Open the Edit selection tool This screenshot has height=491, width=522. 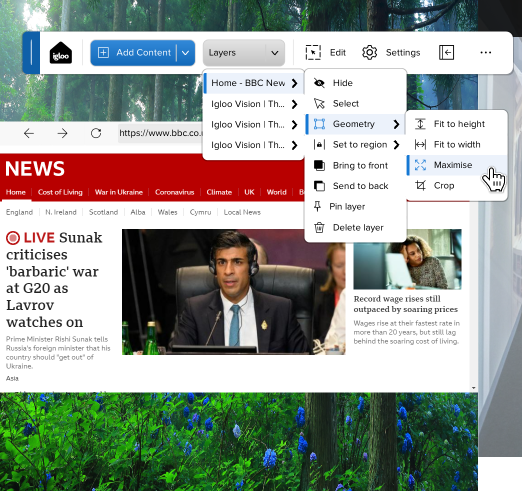(326, 53)
